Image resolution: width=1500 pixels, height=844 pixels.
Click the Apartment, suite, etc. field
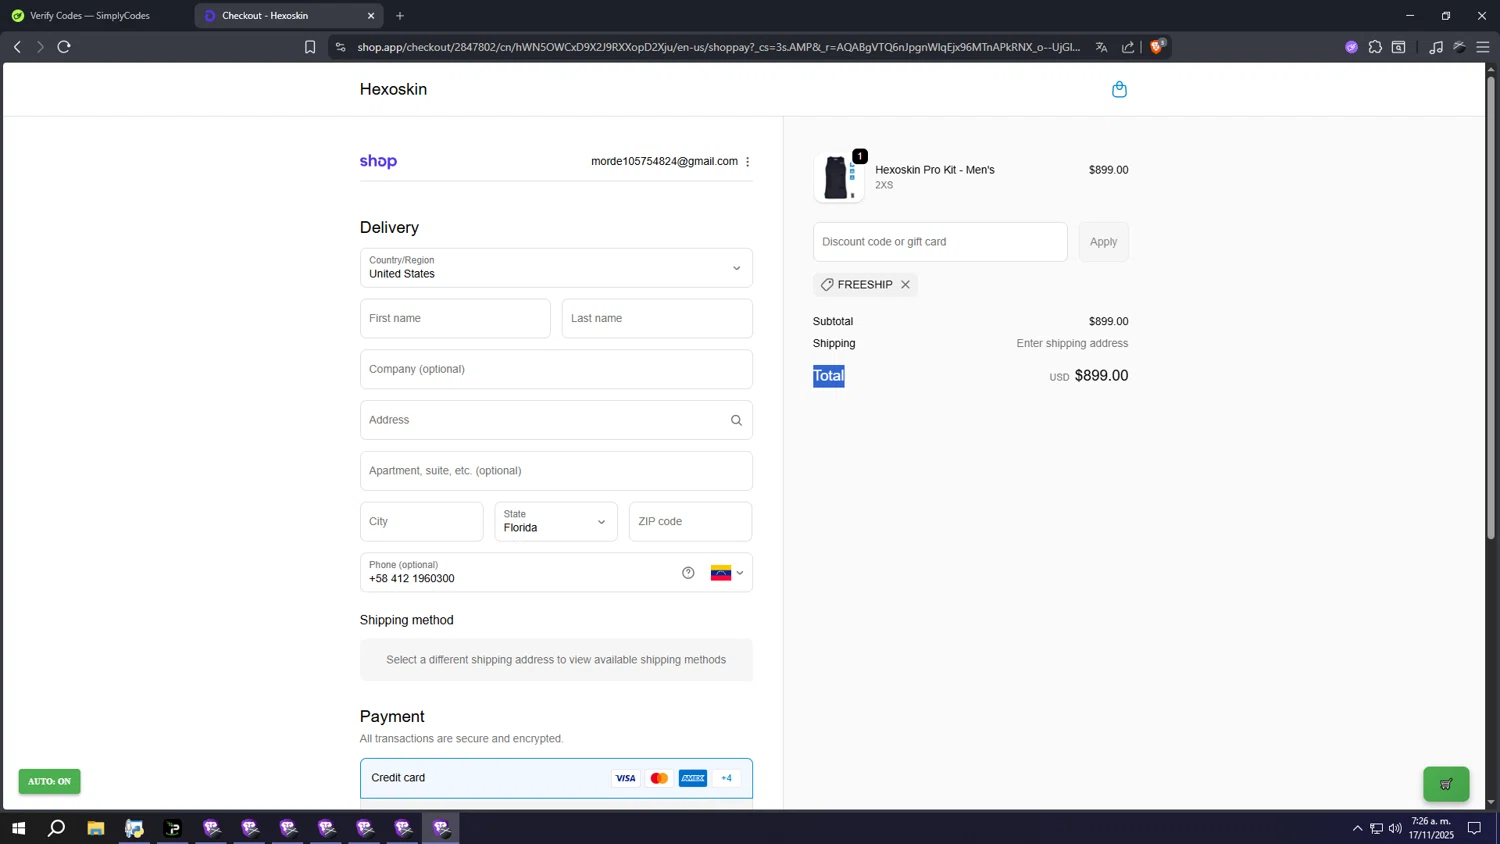(x=556, y=471)
